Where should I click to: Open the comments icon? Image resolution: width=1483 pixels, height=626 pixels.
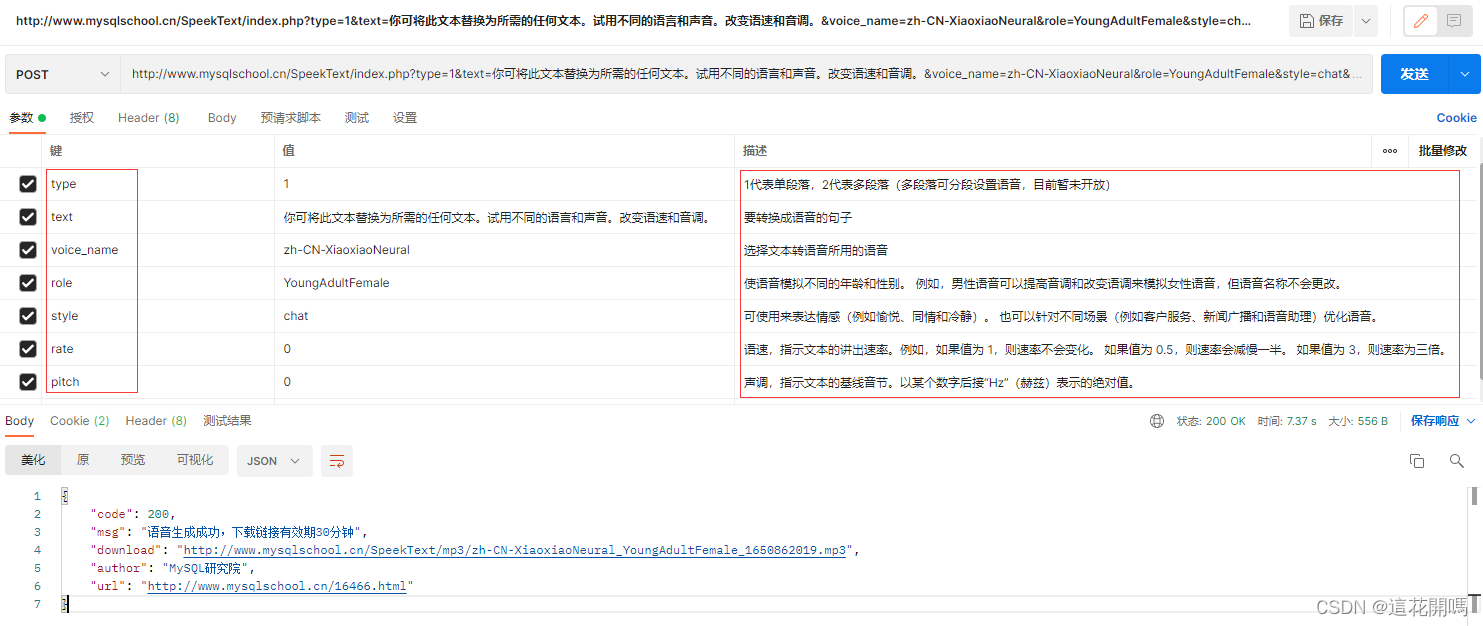1453,21
